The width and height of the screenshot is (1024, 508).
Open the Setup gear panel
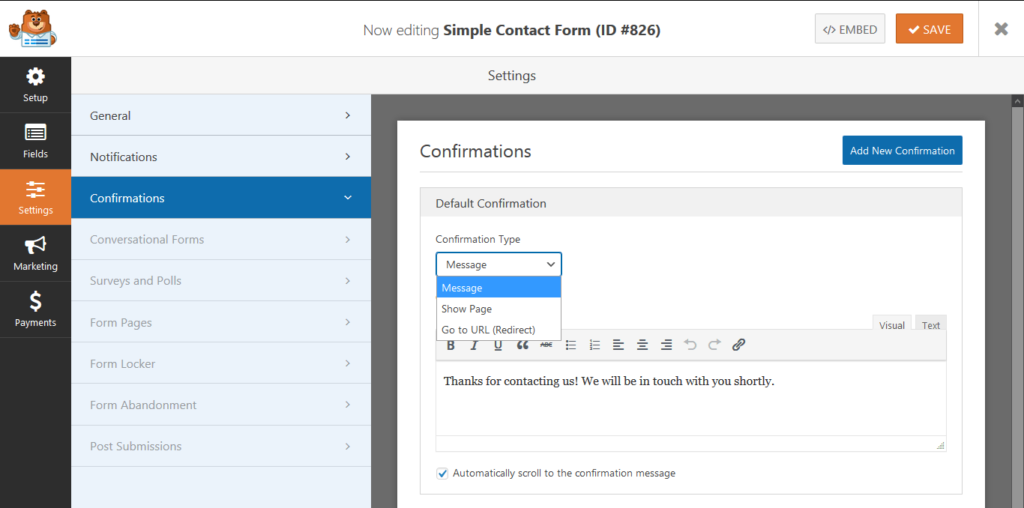coord(35,85)
